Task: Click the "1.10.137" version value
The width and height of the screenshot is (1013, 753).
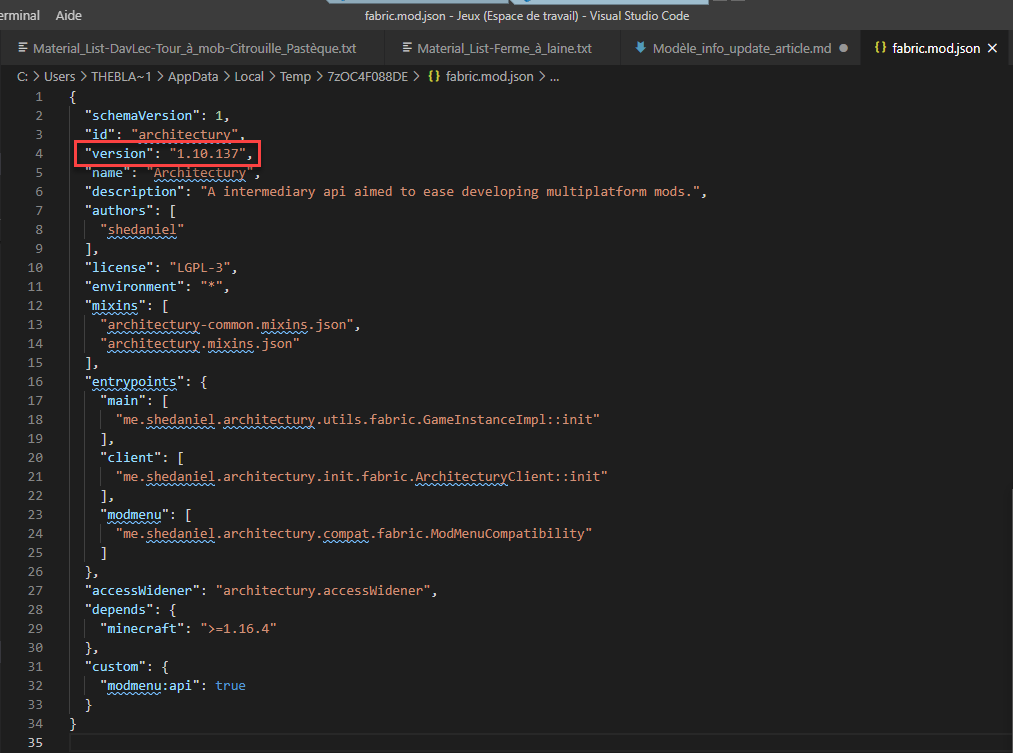Action: 207,154
